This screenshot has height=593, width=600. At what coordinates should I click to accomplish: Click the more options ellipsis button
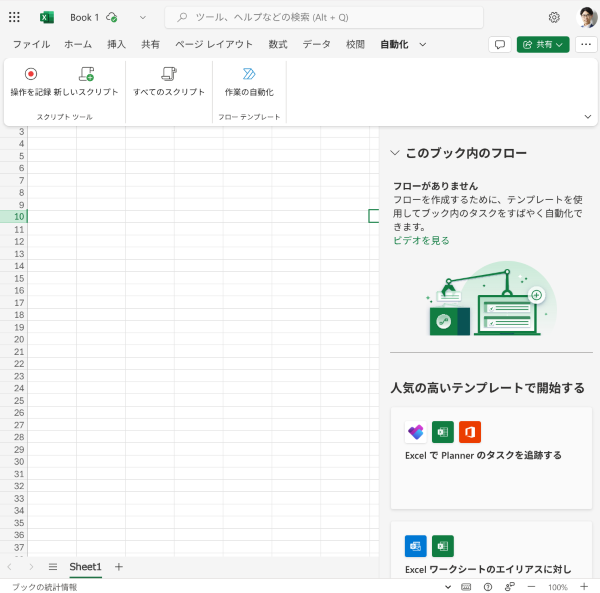(585, 45)
